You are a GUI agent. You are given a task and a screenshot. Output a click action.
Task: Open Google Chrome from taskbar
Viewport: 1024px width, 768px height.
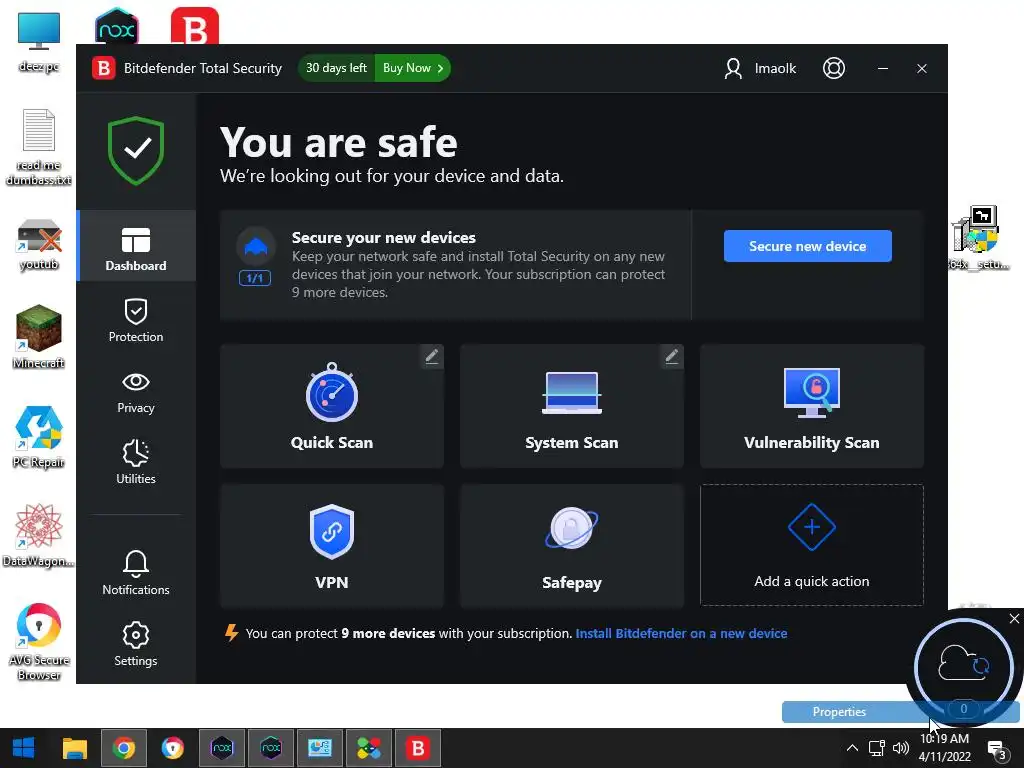point(123,748)
